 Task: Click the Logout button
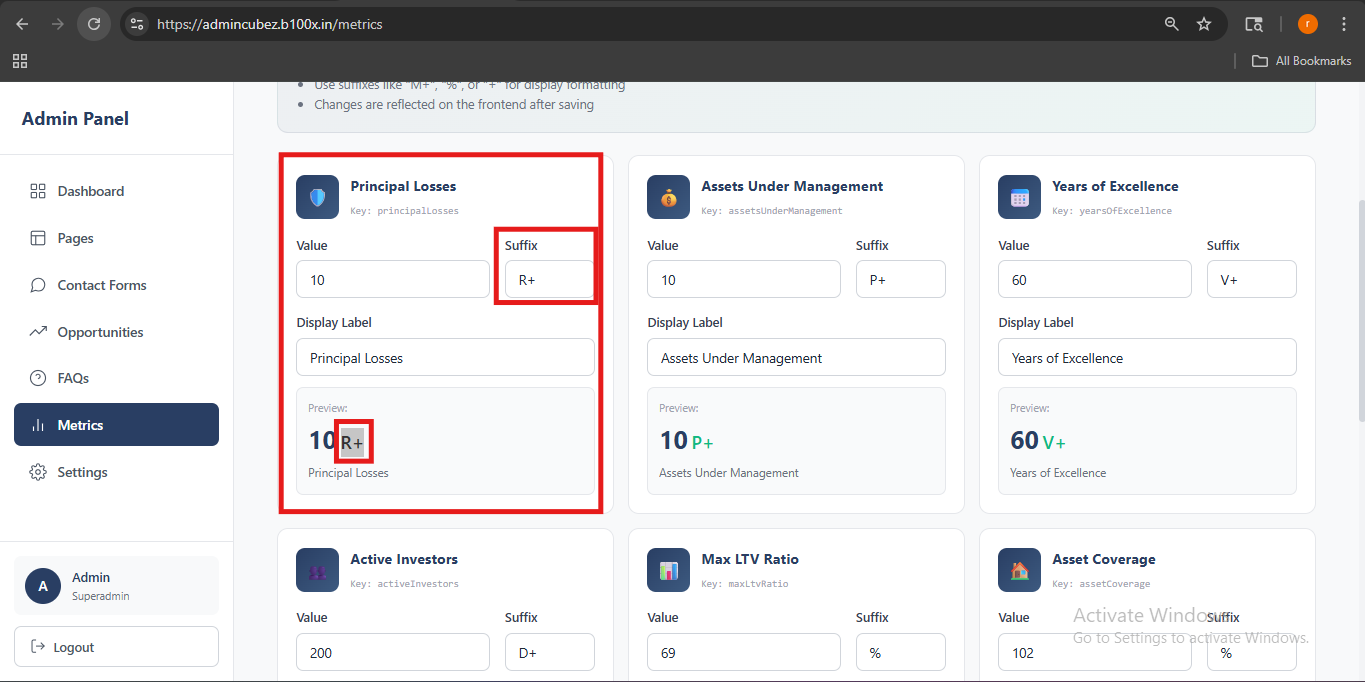(x=116, y=647)
